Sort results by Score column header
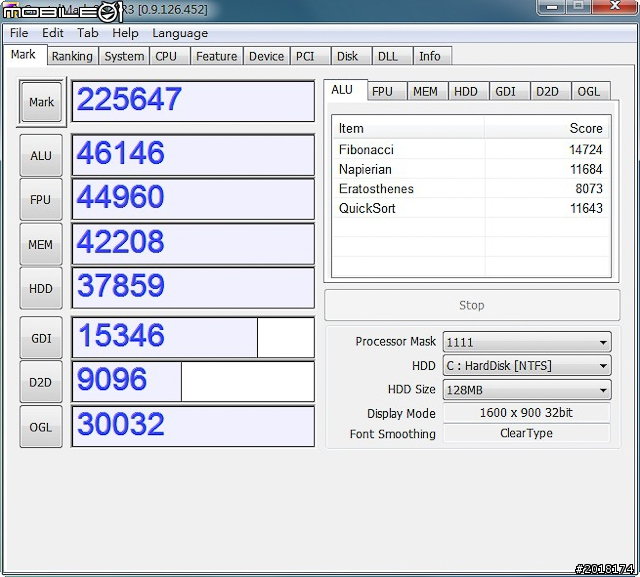640x577 pixels. click(547, 128)
